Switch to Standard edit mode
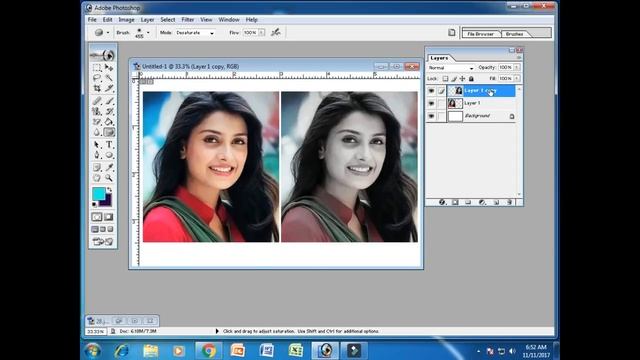This screenshot has height=360, width=640. 97,217
